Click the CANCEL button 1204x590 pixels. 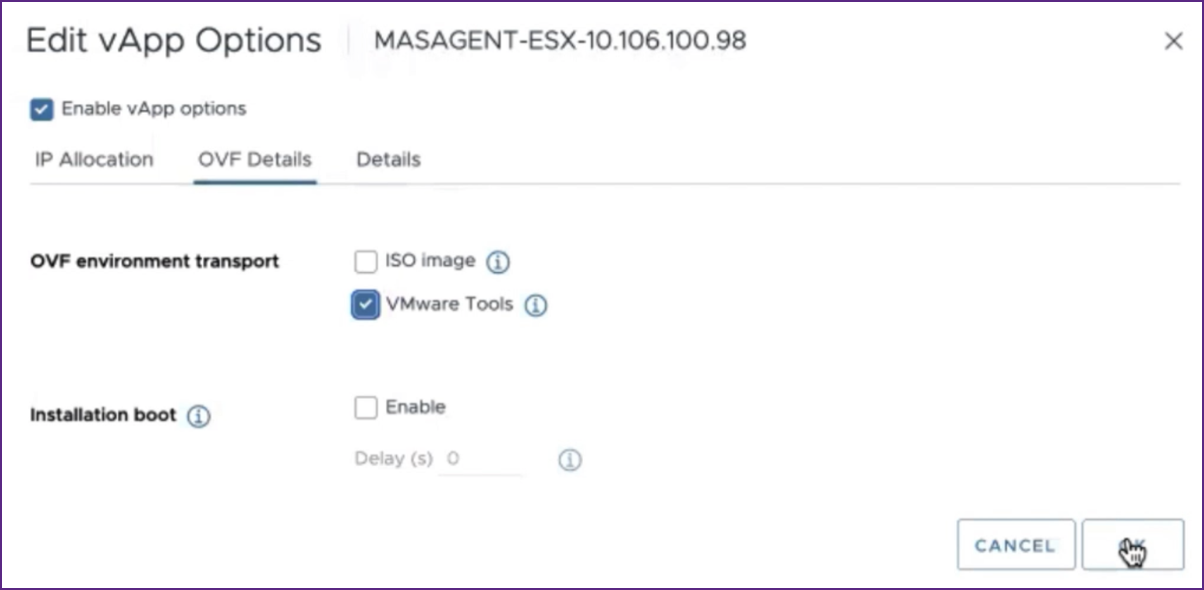1015,545
